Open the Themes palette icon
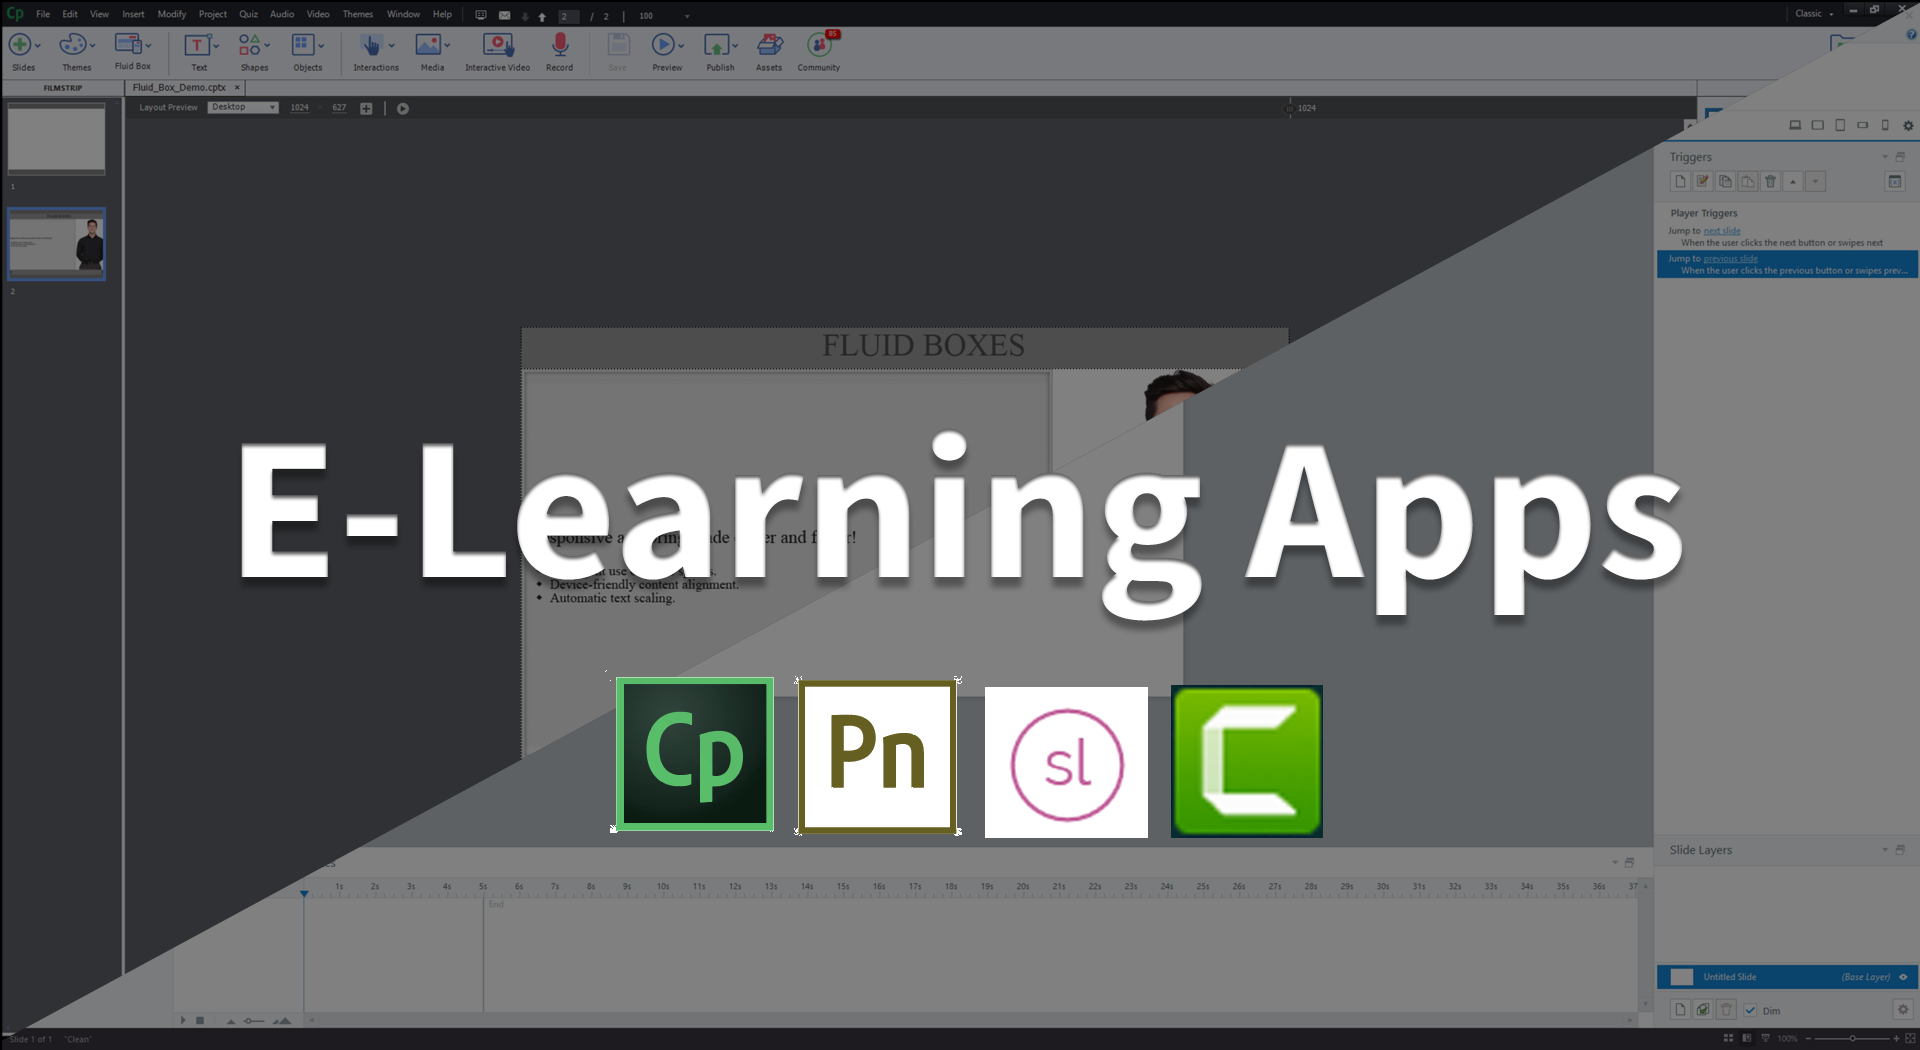1920x1050 pixels. click(72, 45)
